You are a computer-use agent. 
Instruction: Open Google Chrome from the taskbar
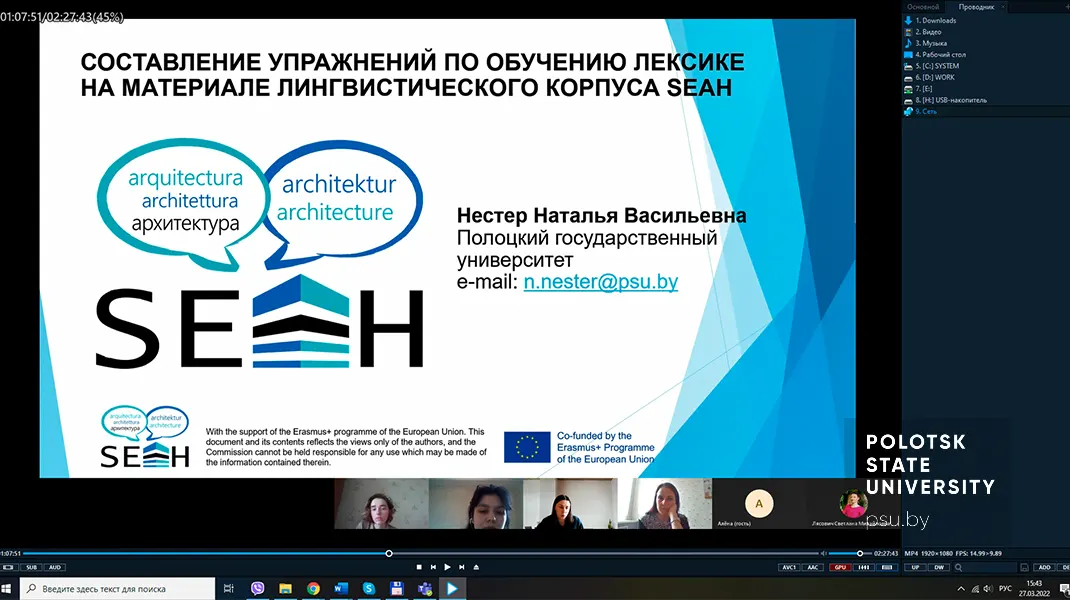(x=313, y=588)
